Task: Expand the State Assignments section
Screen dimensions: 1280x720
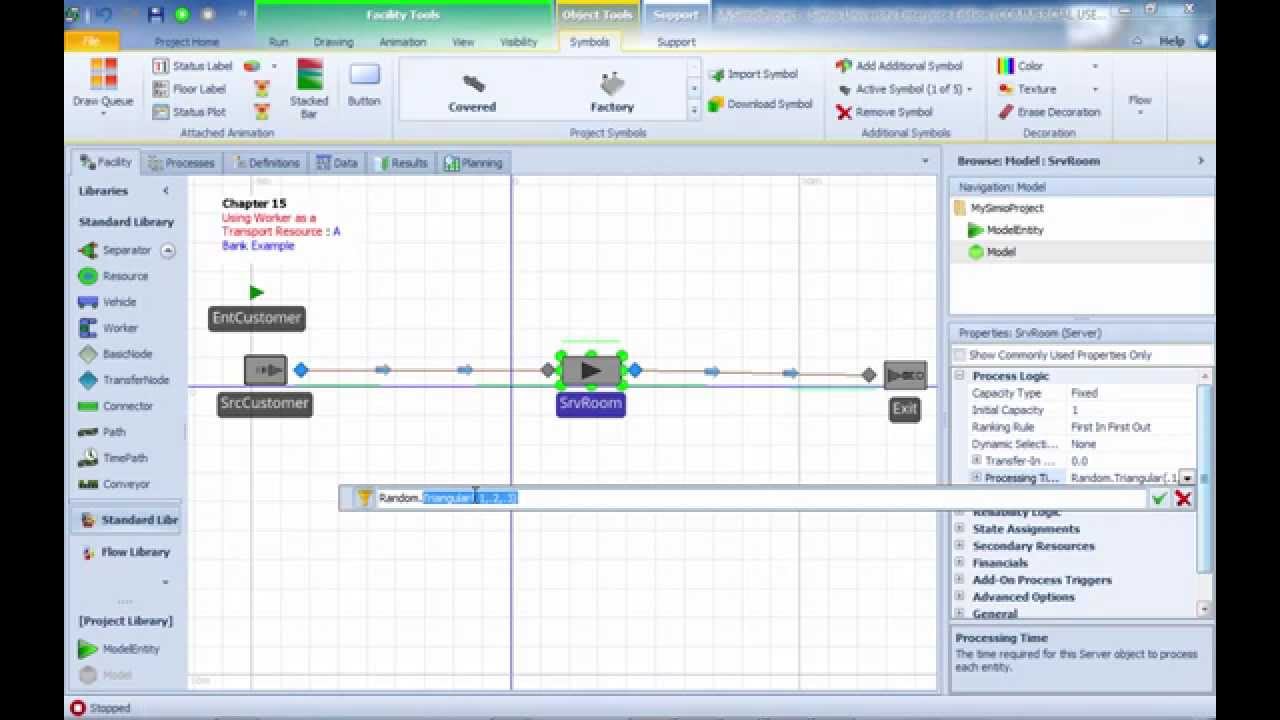Action: click(960, 529)
